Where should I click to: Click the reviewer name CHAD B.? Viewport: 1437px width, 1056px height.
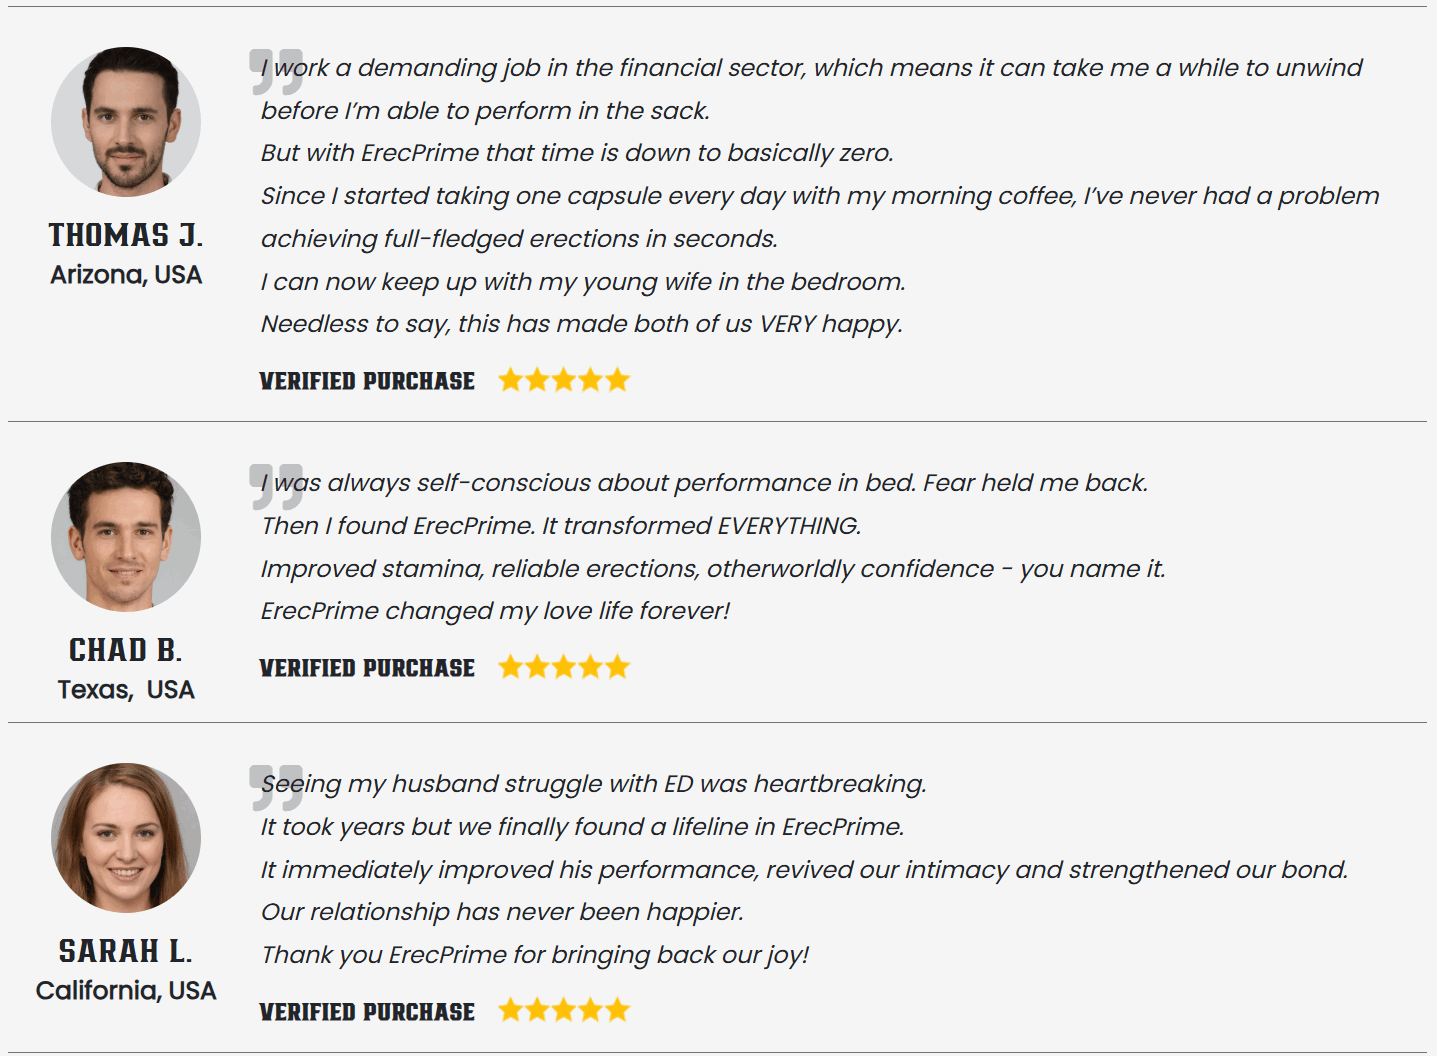coord(126,650)
